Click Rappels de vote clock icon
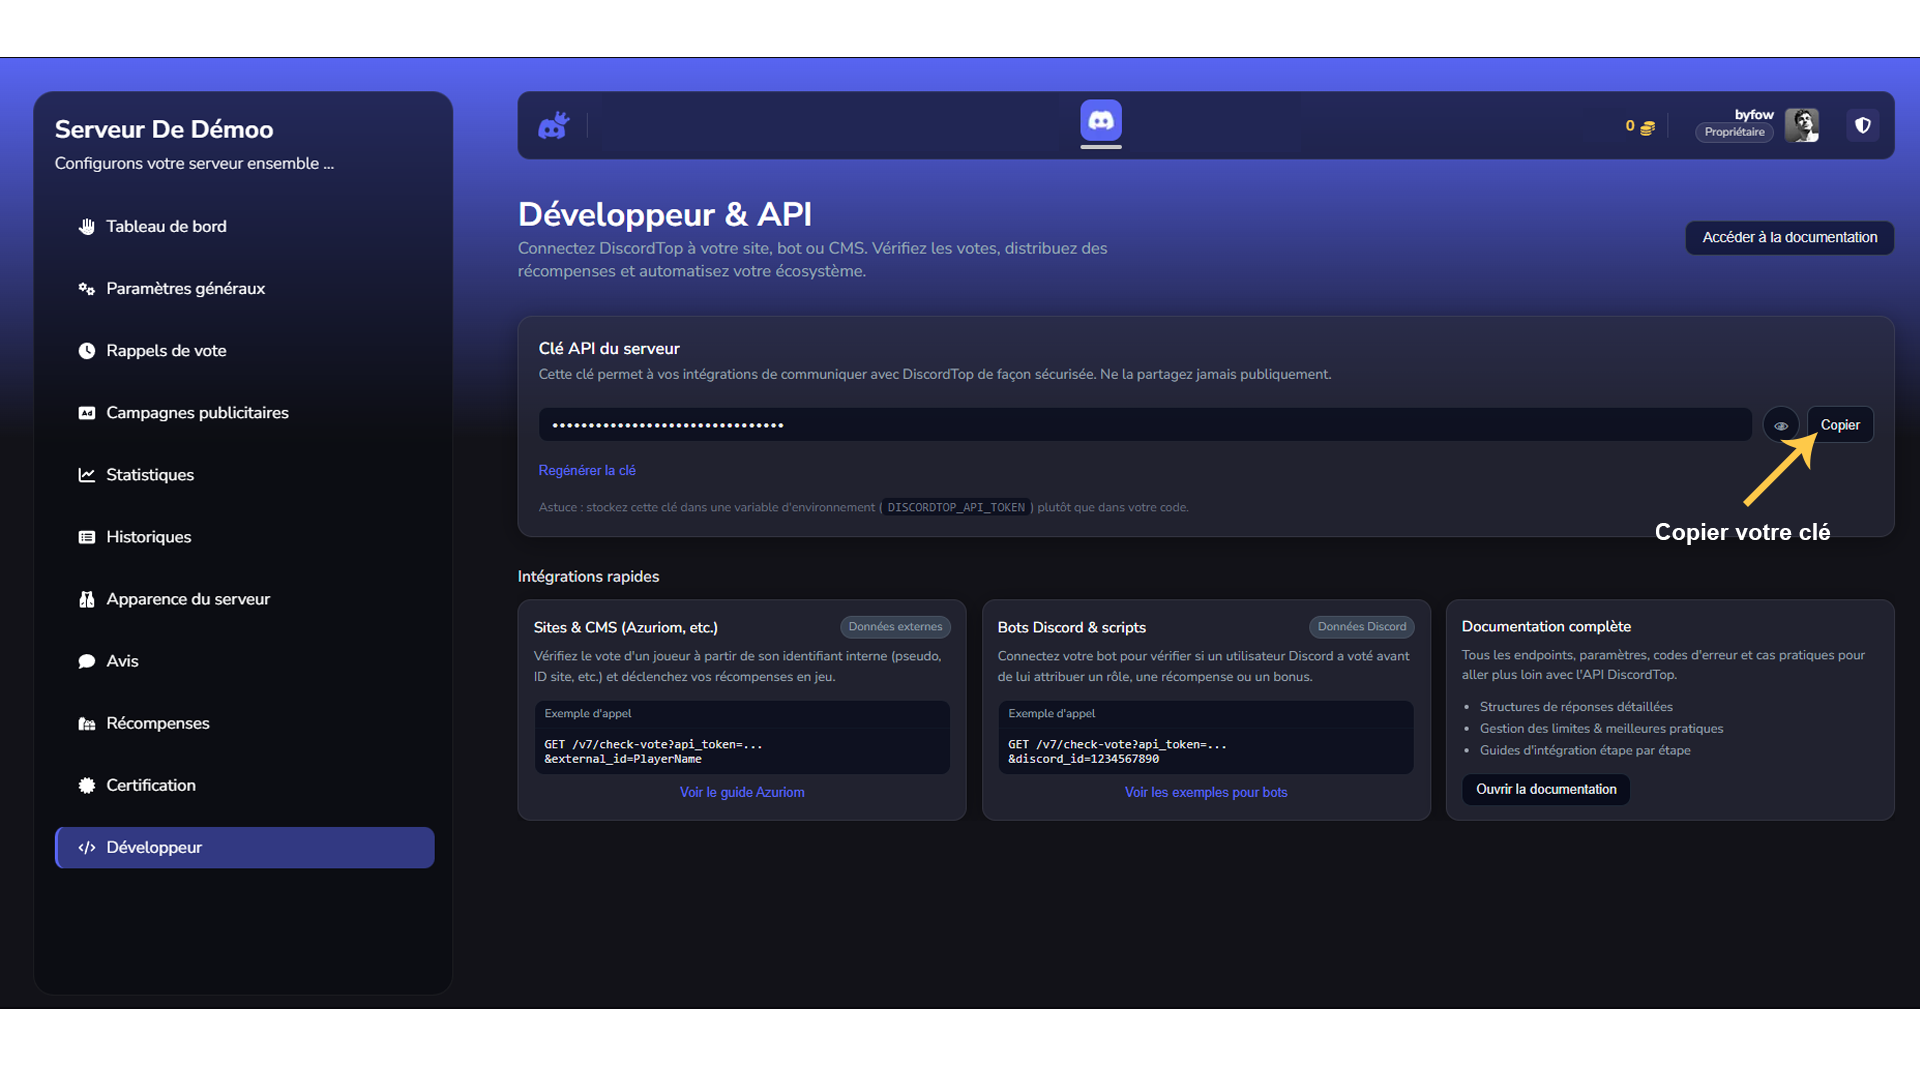This screenshot has height=1080, width=1920. (87, 351)
